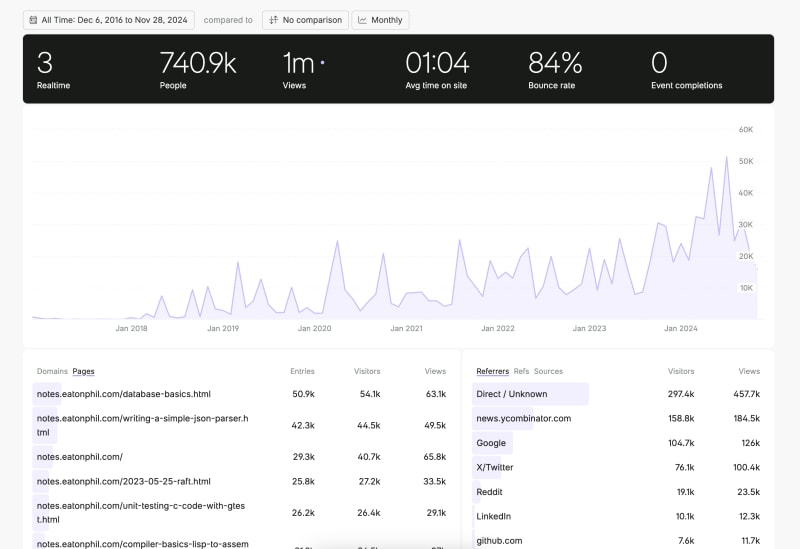Click the comparison arrows icon
Image resolution: width=800 pixels, height=549 pixels.
pos(274,20)
